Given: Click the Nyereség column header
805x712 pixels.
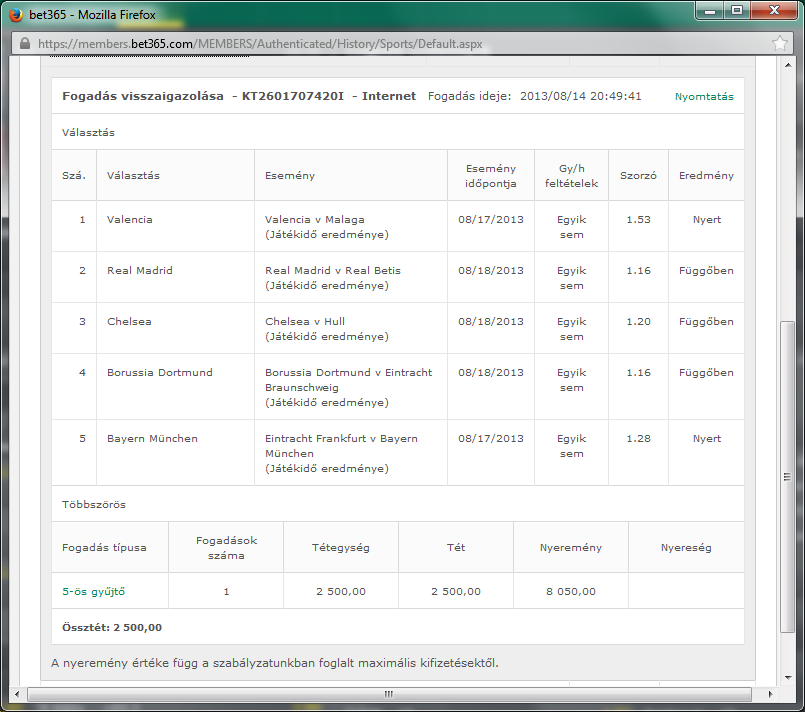Looking at the screenshot, I should [686, 548].
